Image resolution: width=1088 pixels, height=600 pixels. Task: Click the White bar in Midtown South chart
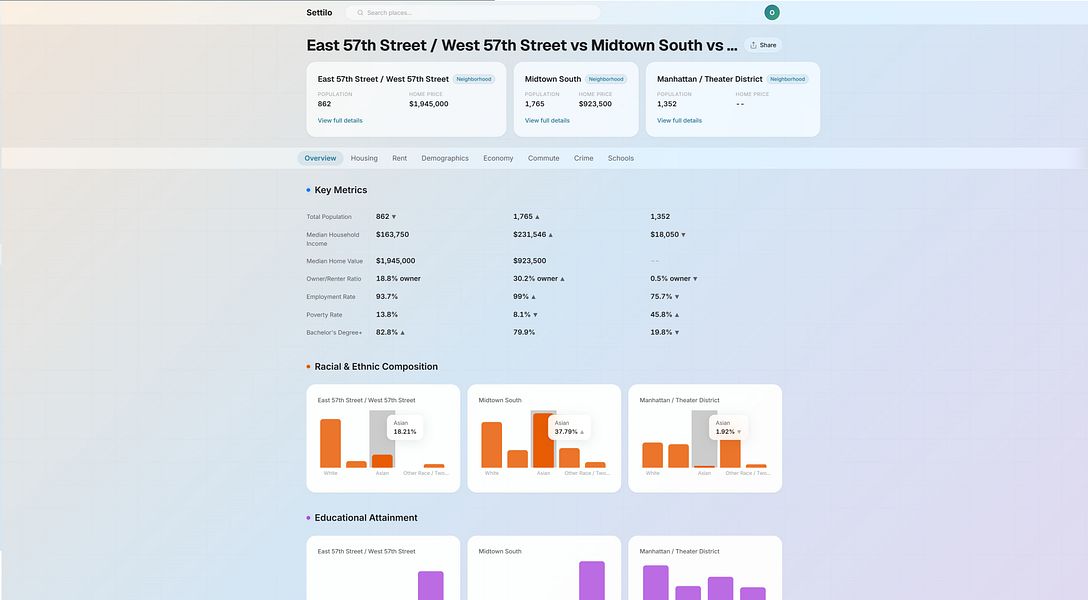tap(491, 445)
